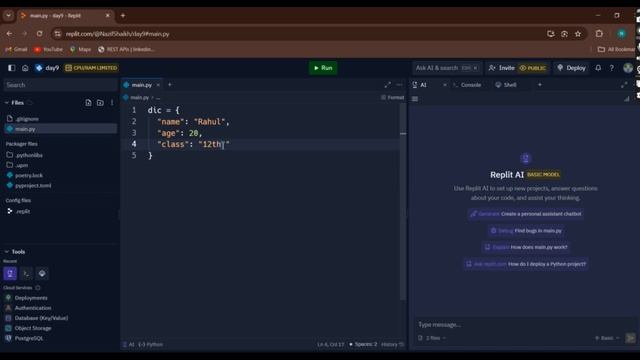Select main.py in the file tree
Viewport: 640px width, 360px height.
point(60,129)
